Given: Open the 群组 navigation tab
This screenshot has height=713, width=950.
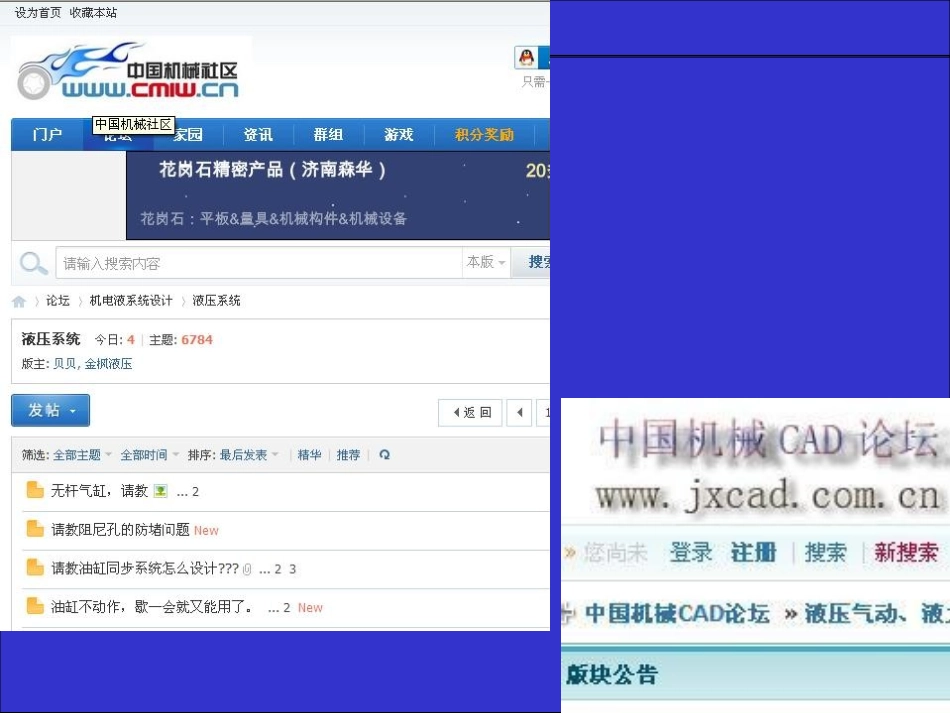Looking at the screenshot, I should (x=328, y=134).
